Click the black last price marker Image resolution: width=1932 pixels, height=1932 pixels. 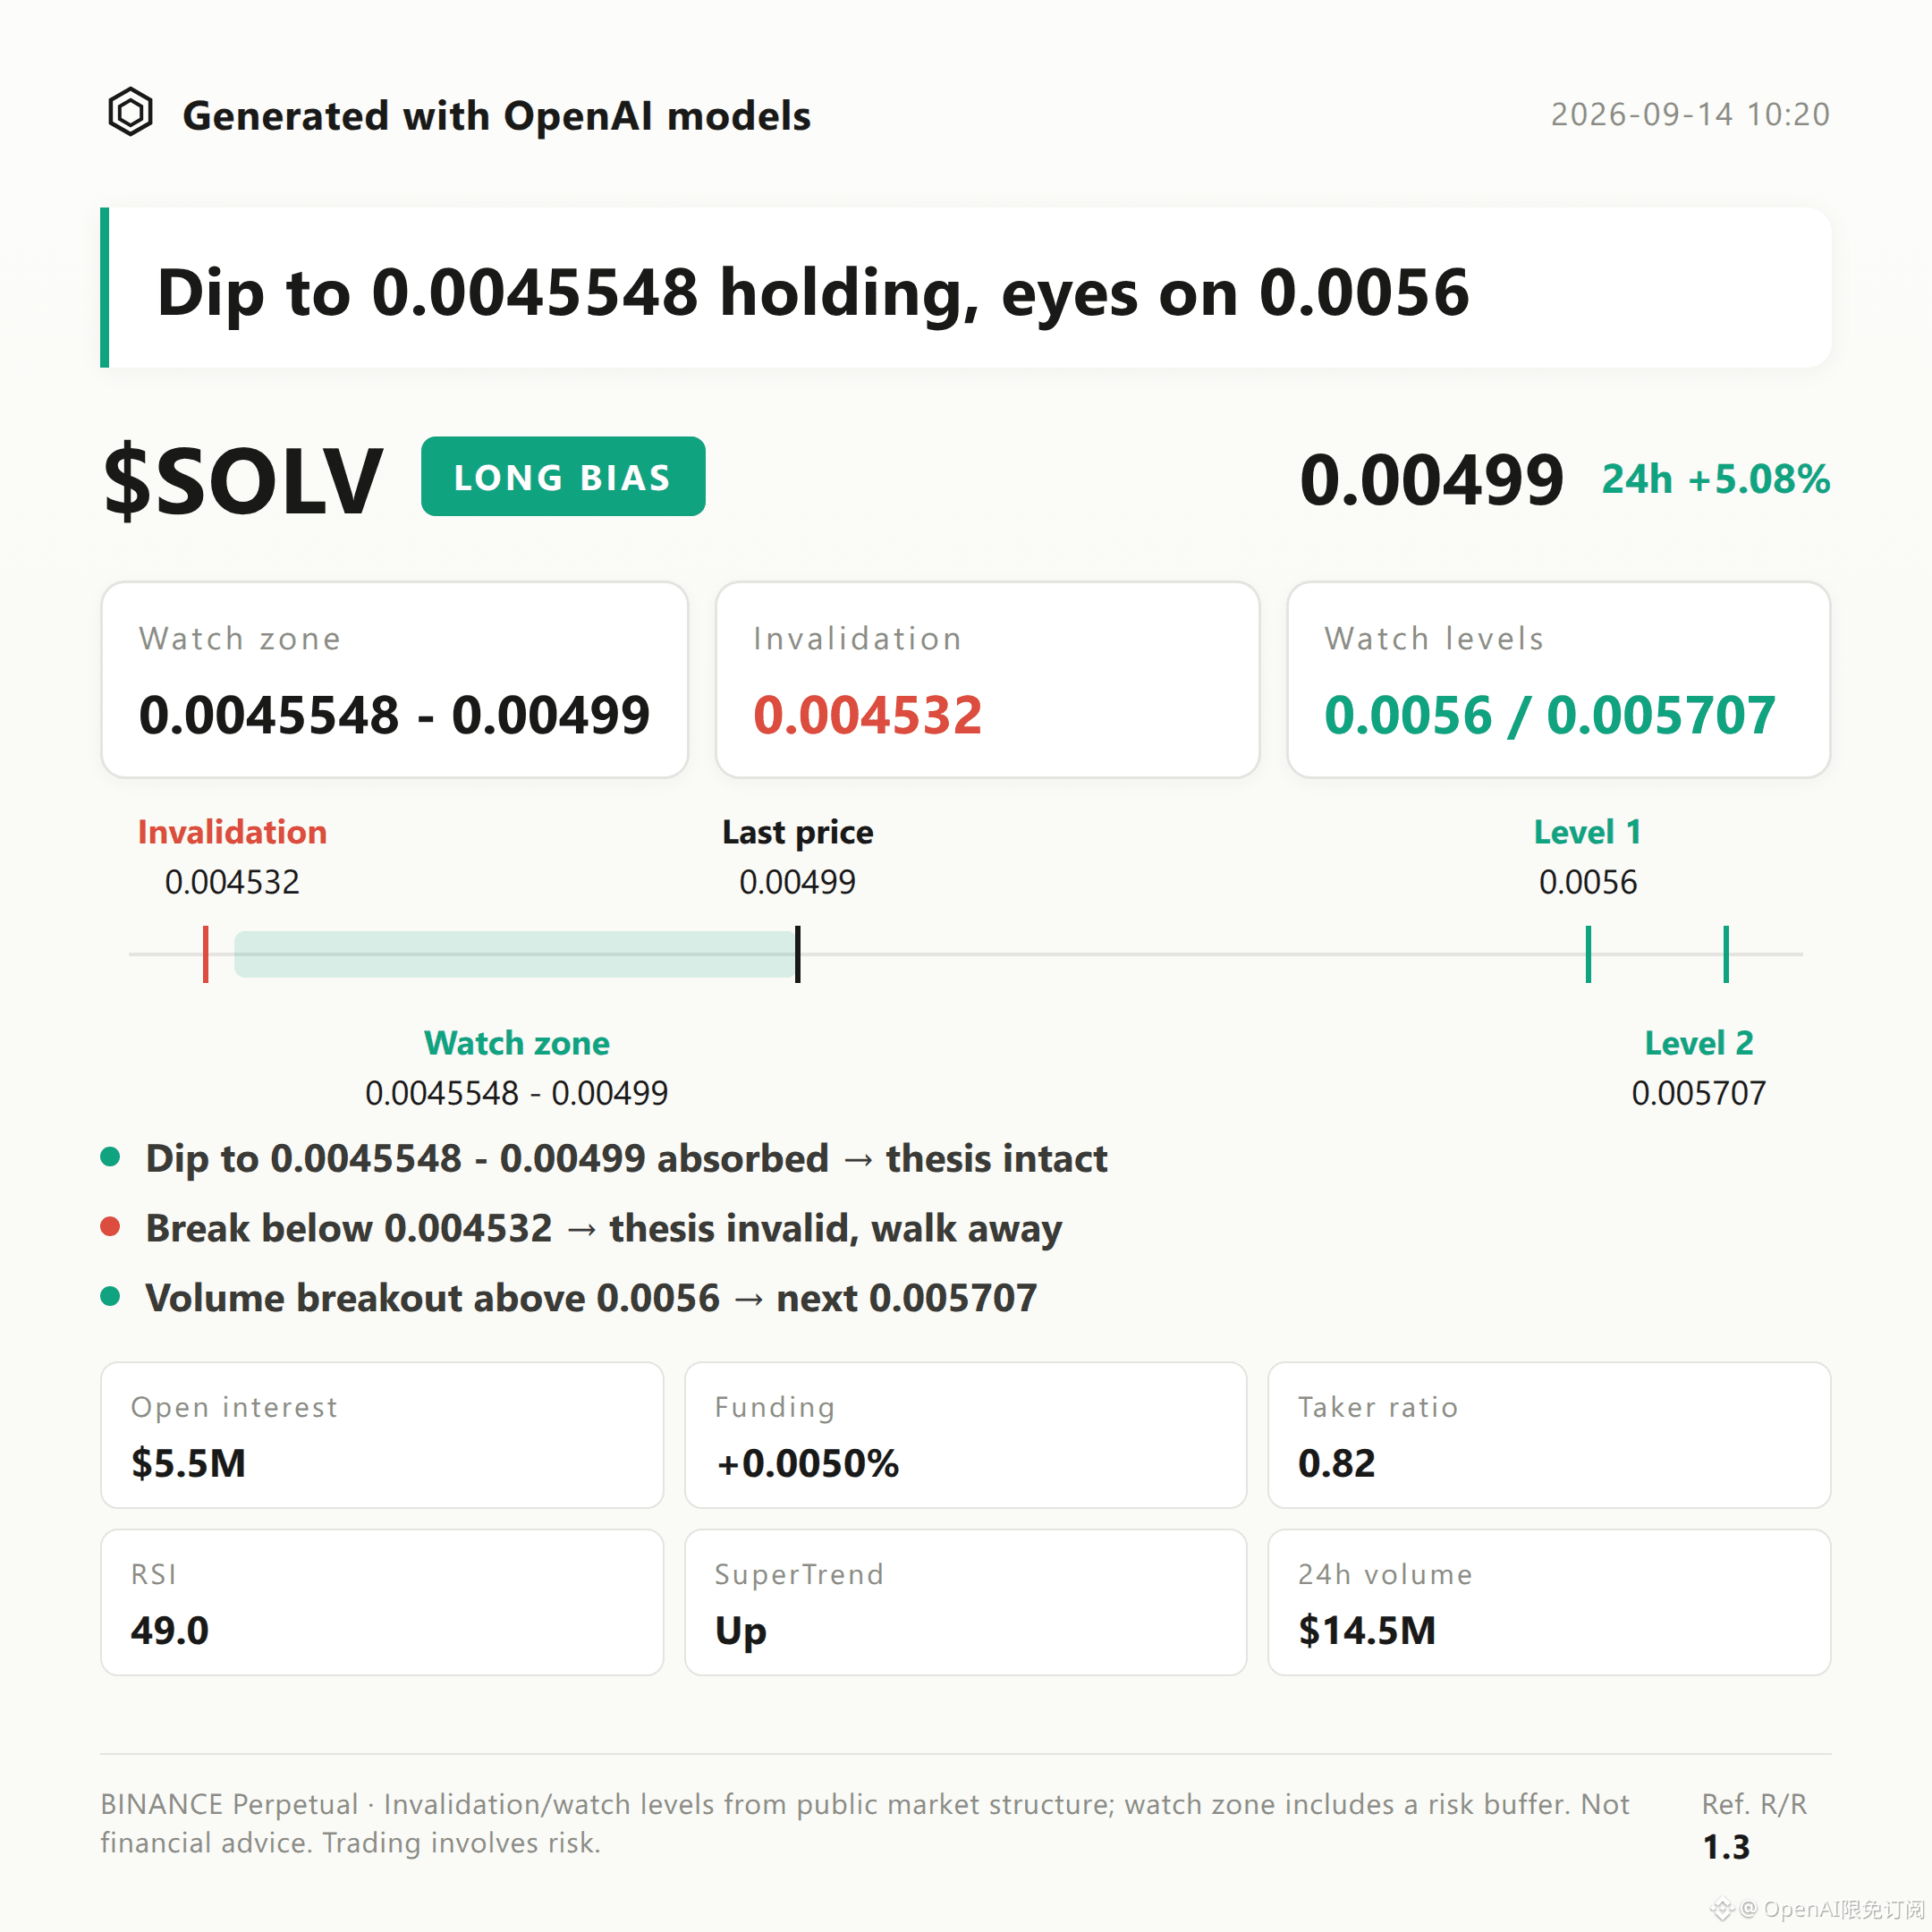click(798, 954)
